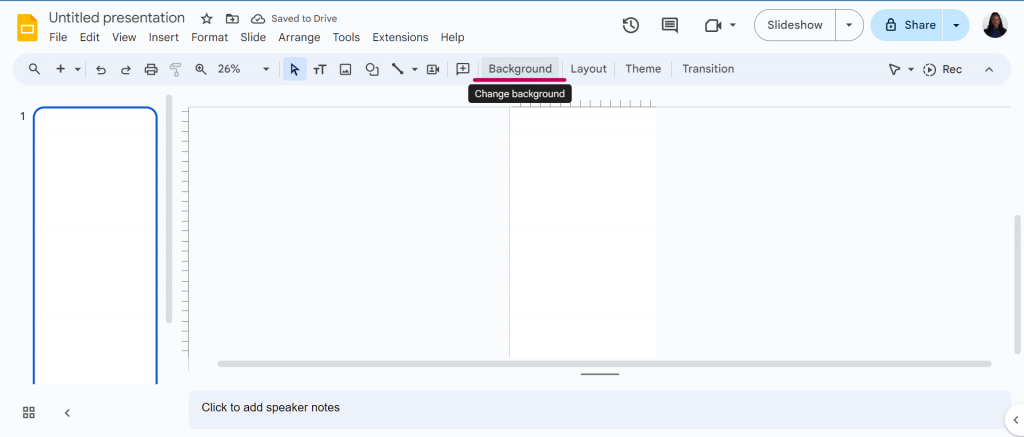1024x437 pixels.
Task: Open the View menu
Action: click(x=124, y=37)
